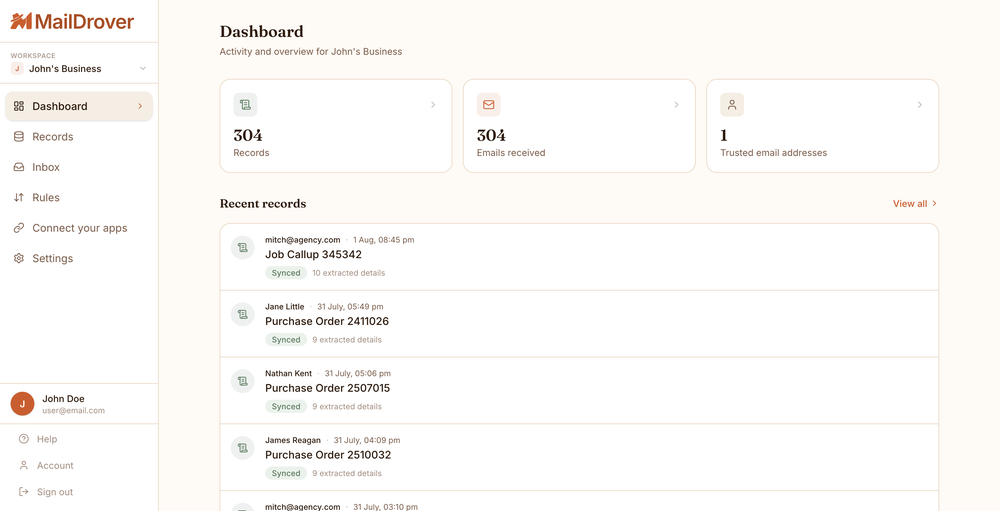This screenshot has height=511, width=1000.
Task: Click the record icon for Purchase Order 2411026
Action: pos(242,315)
